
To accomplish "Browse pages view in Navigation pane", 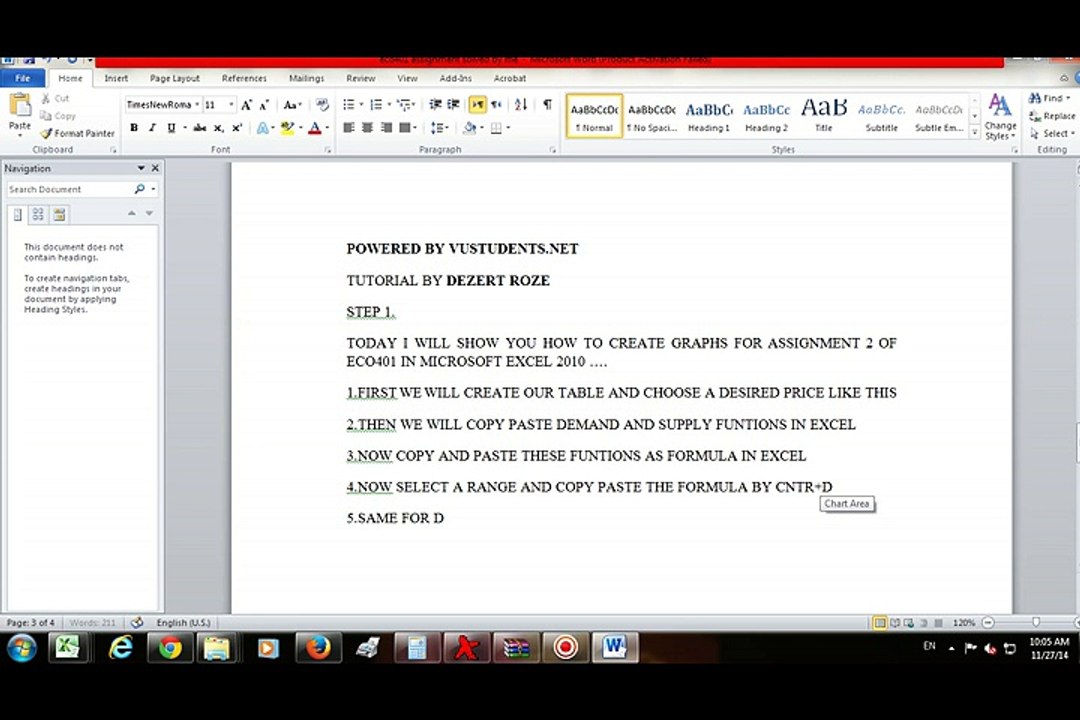I will pos(38,214).
